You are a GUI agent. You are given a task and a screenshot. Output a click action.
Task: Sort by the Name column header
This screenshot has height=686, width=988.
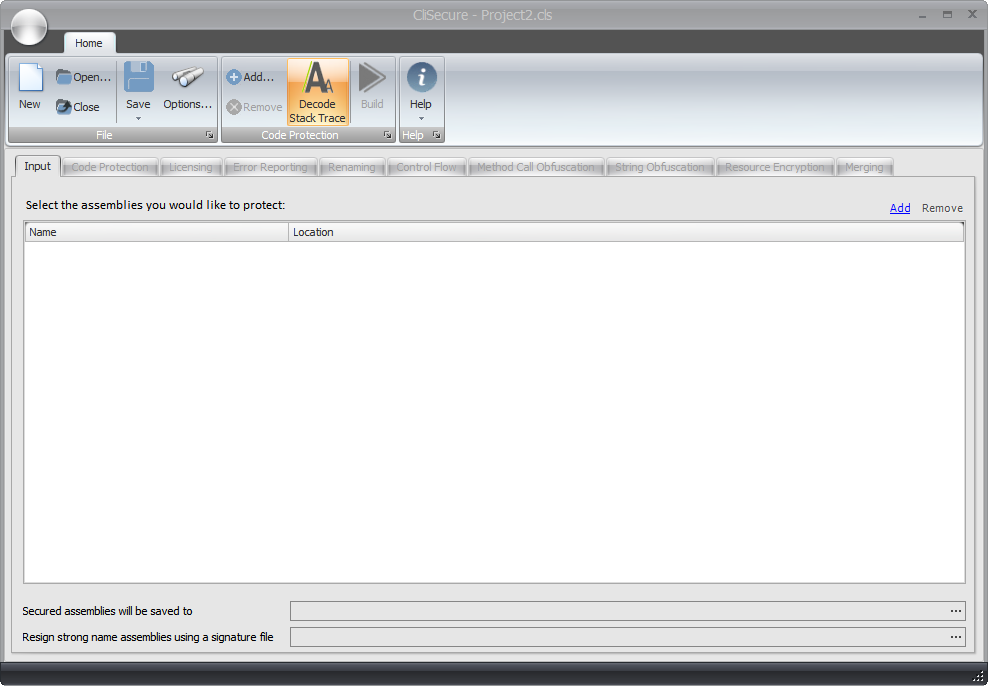[x=157, y=232]
